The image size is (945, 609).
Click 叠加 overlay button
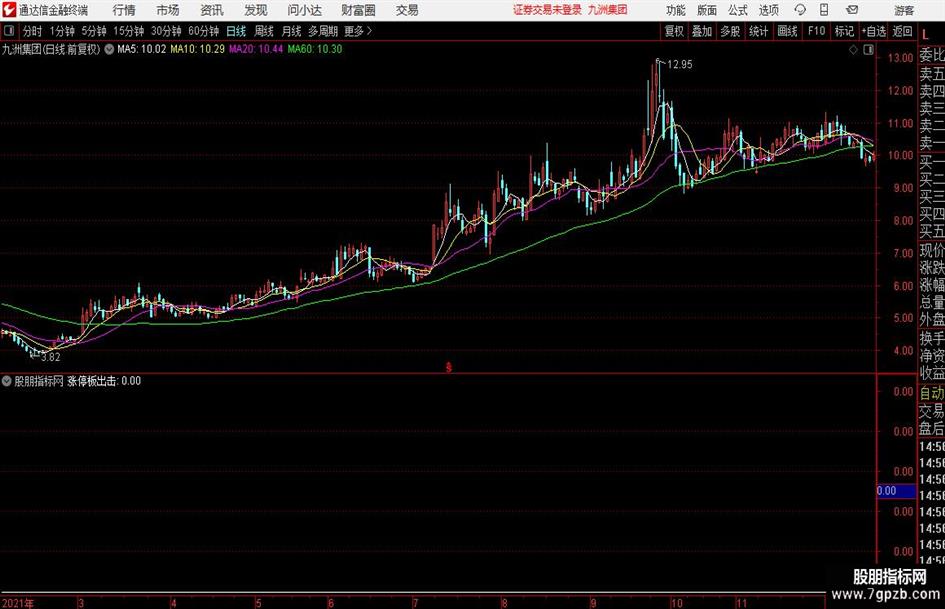click(x=702, y=31)
